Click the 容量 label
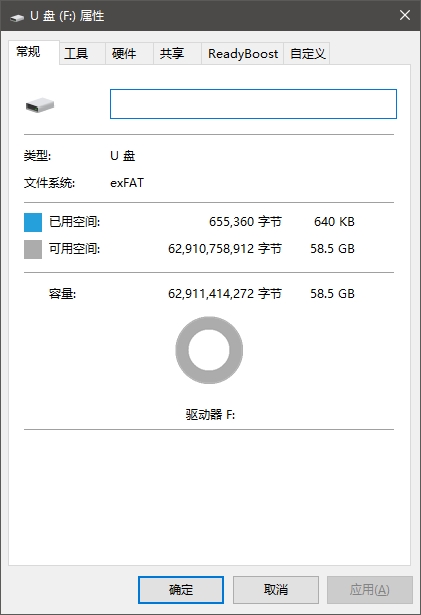Viewport: 421px width, 615px height. (x=62, y=293)
